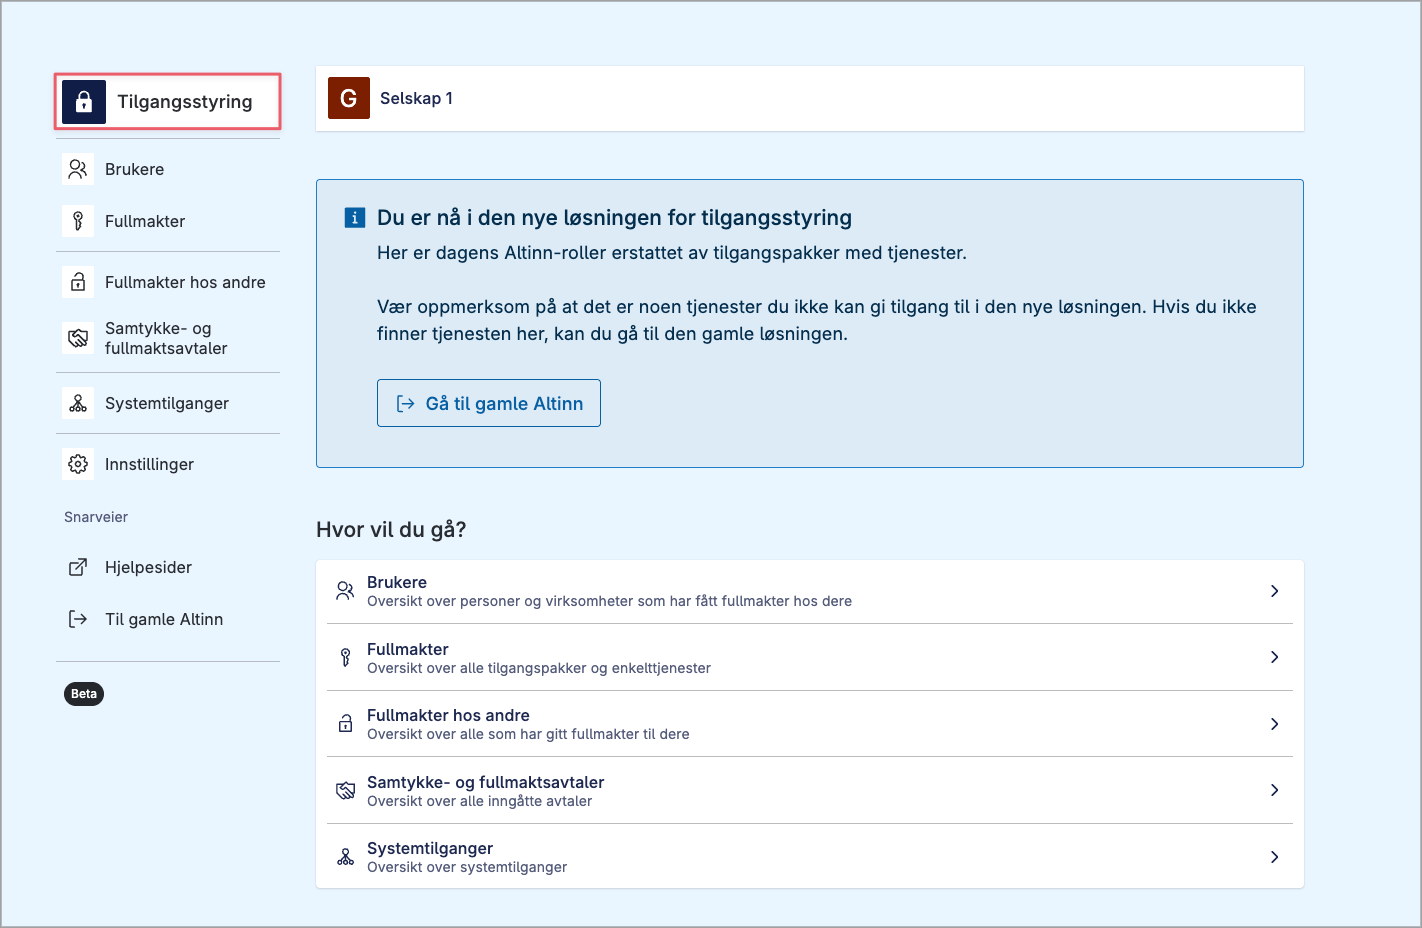
Task: Click the blue info icon in banner
Action: tap(355, 218)
